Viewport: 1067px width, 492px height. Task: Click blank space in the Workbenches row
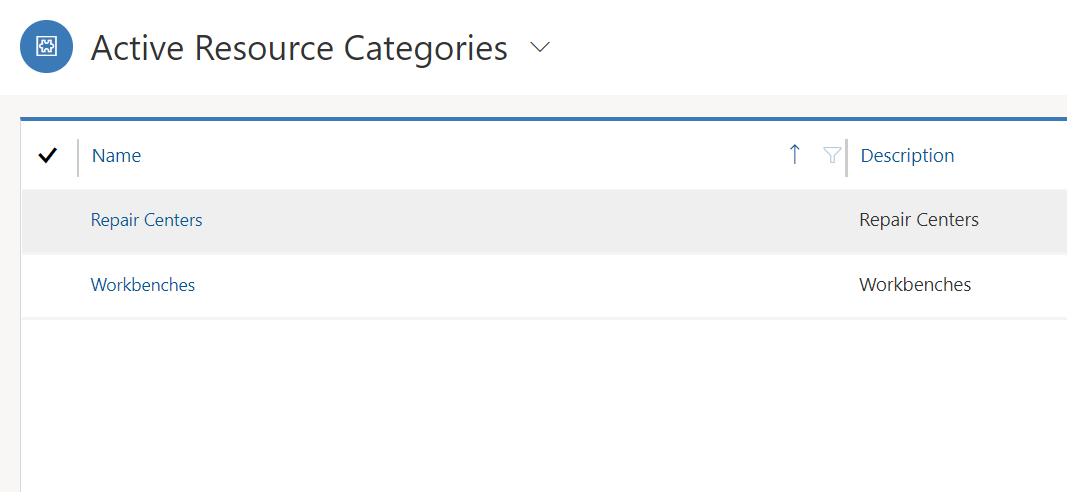coord(500,285)
